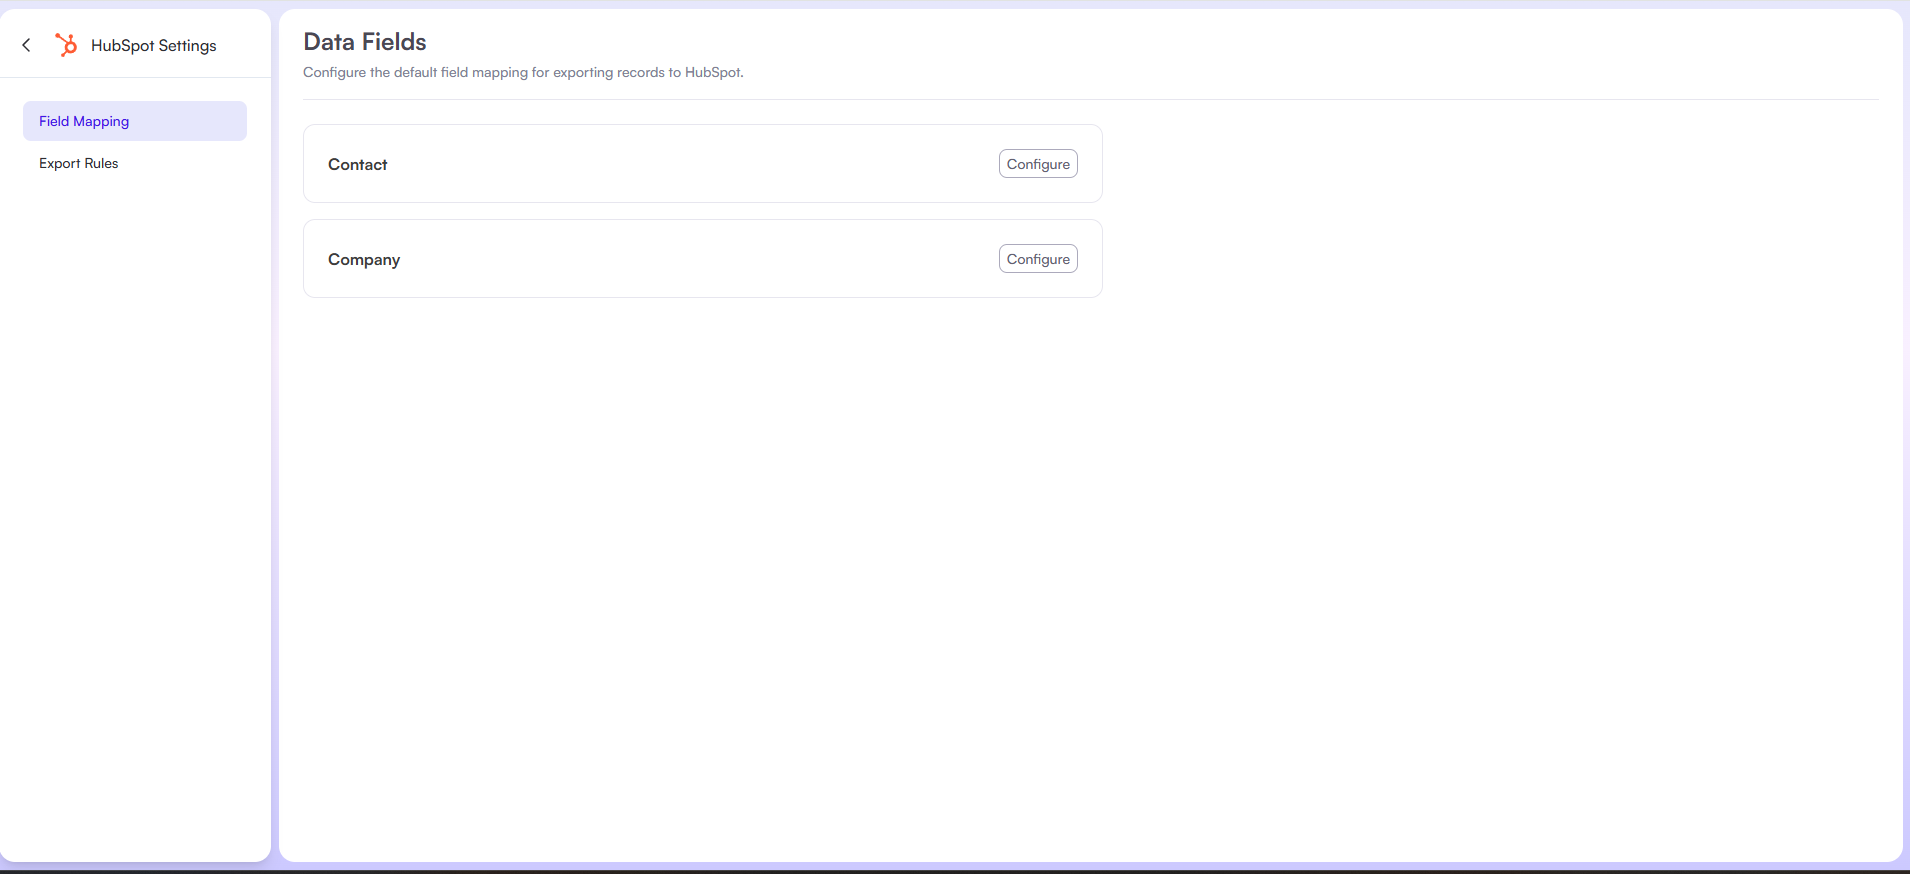
Task: Click the field mapping description text
Action: click(522, 73)
